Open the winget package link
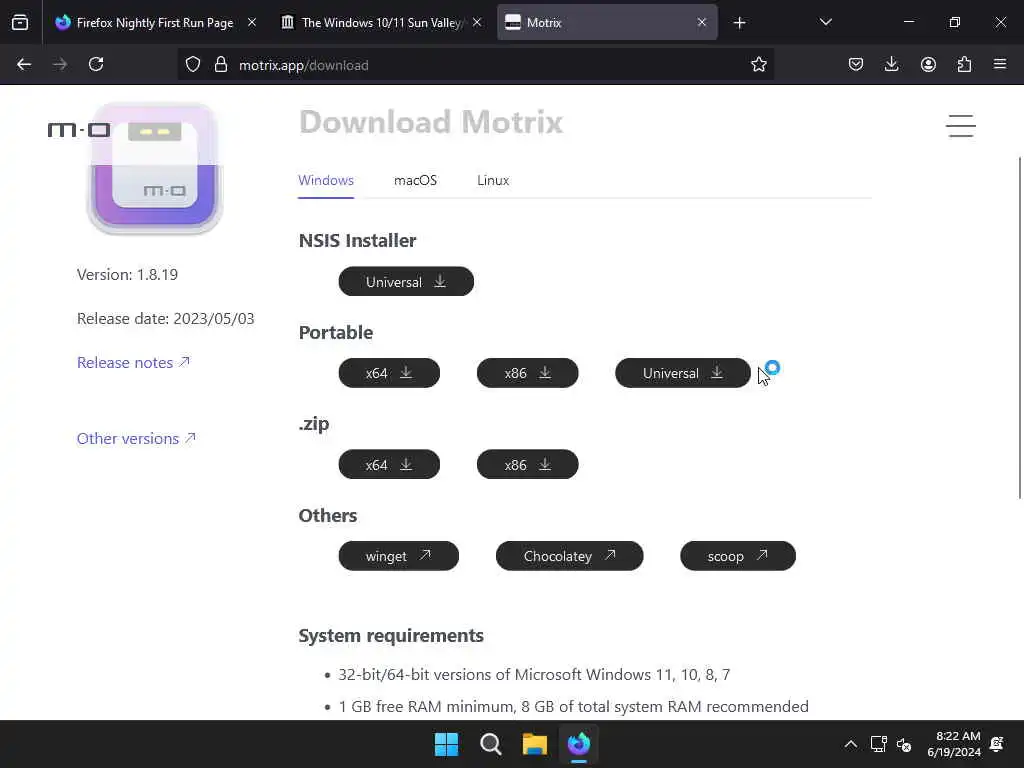Image resolution: width=1024 pixels, height=768 pixels. 398,556
